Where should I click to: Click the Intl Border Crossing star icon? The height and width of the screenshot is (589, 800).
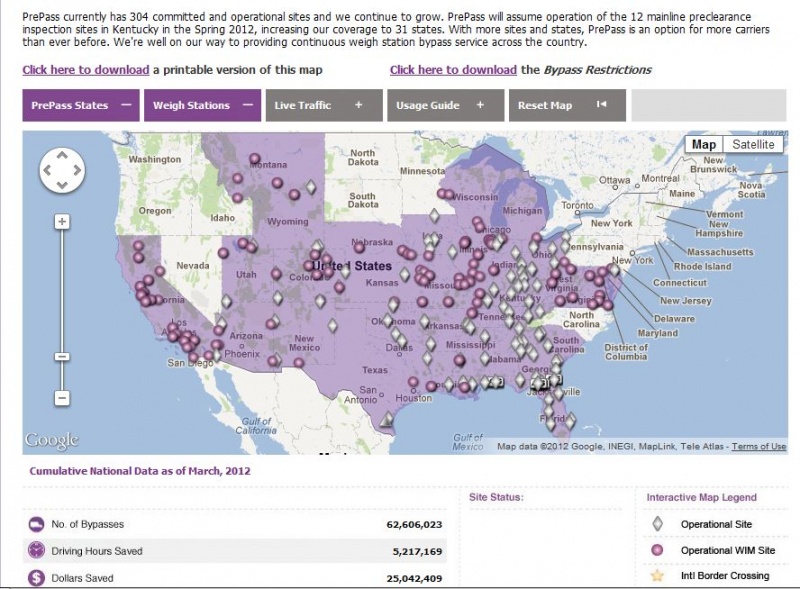click(657, 575)
